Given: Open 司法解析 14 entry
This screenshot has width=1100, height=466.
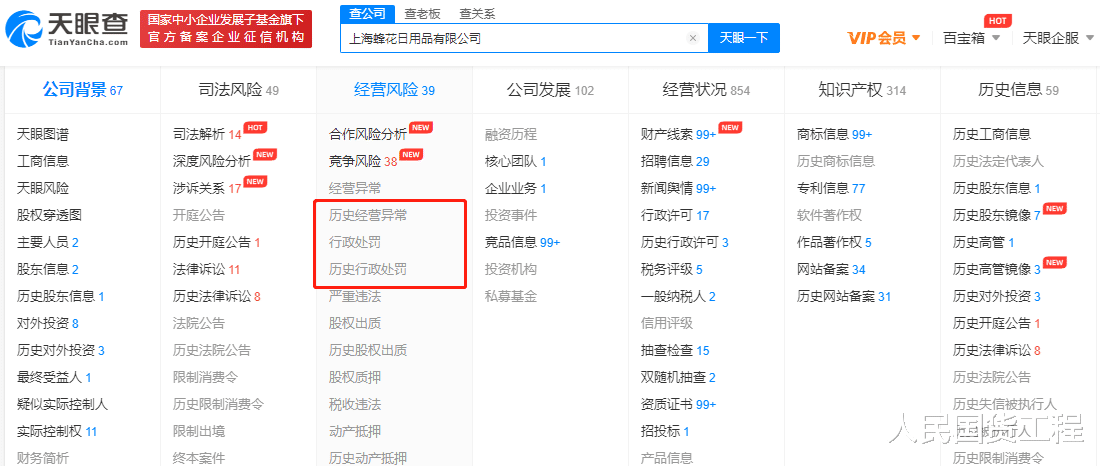Looking at the screenshot, I should coord(207,134).
